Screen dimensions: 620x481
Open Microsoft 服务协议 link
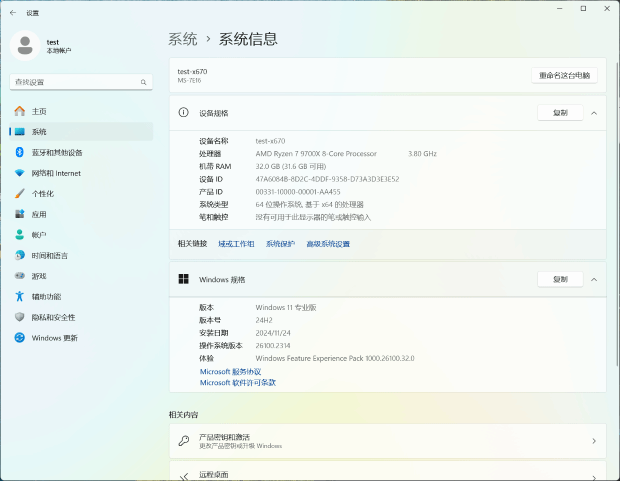tap(230, 371)
